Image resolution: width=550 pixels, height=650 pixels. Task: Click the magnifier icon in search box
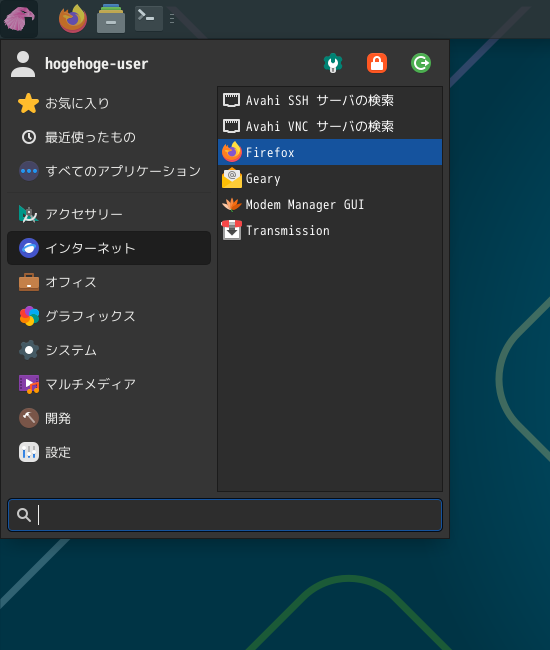pos(24,515)
